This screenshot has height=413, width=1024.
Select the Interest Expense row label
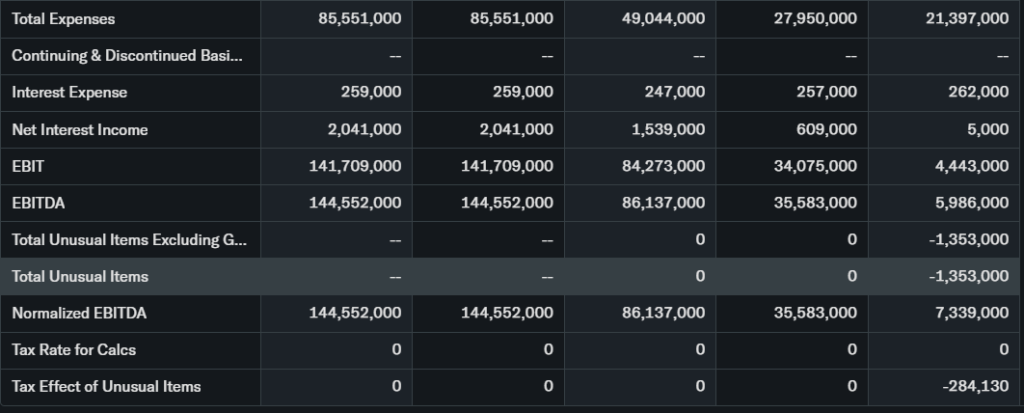click(69, 92)
